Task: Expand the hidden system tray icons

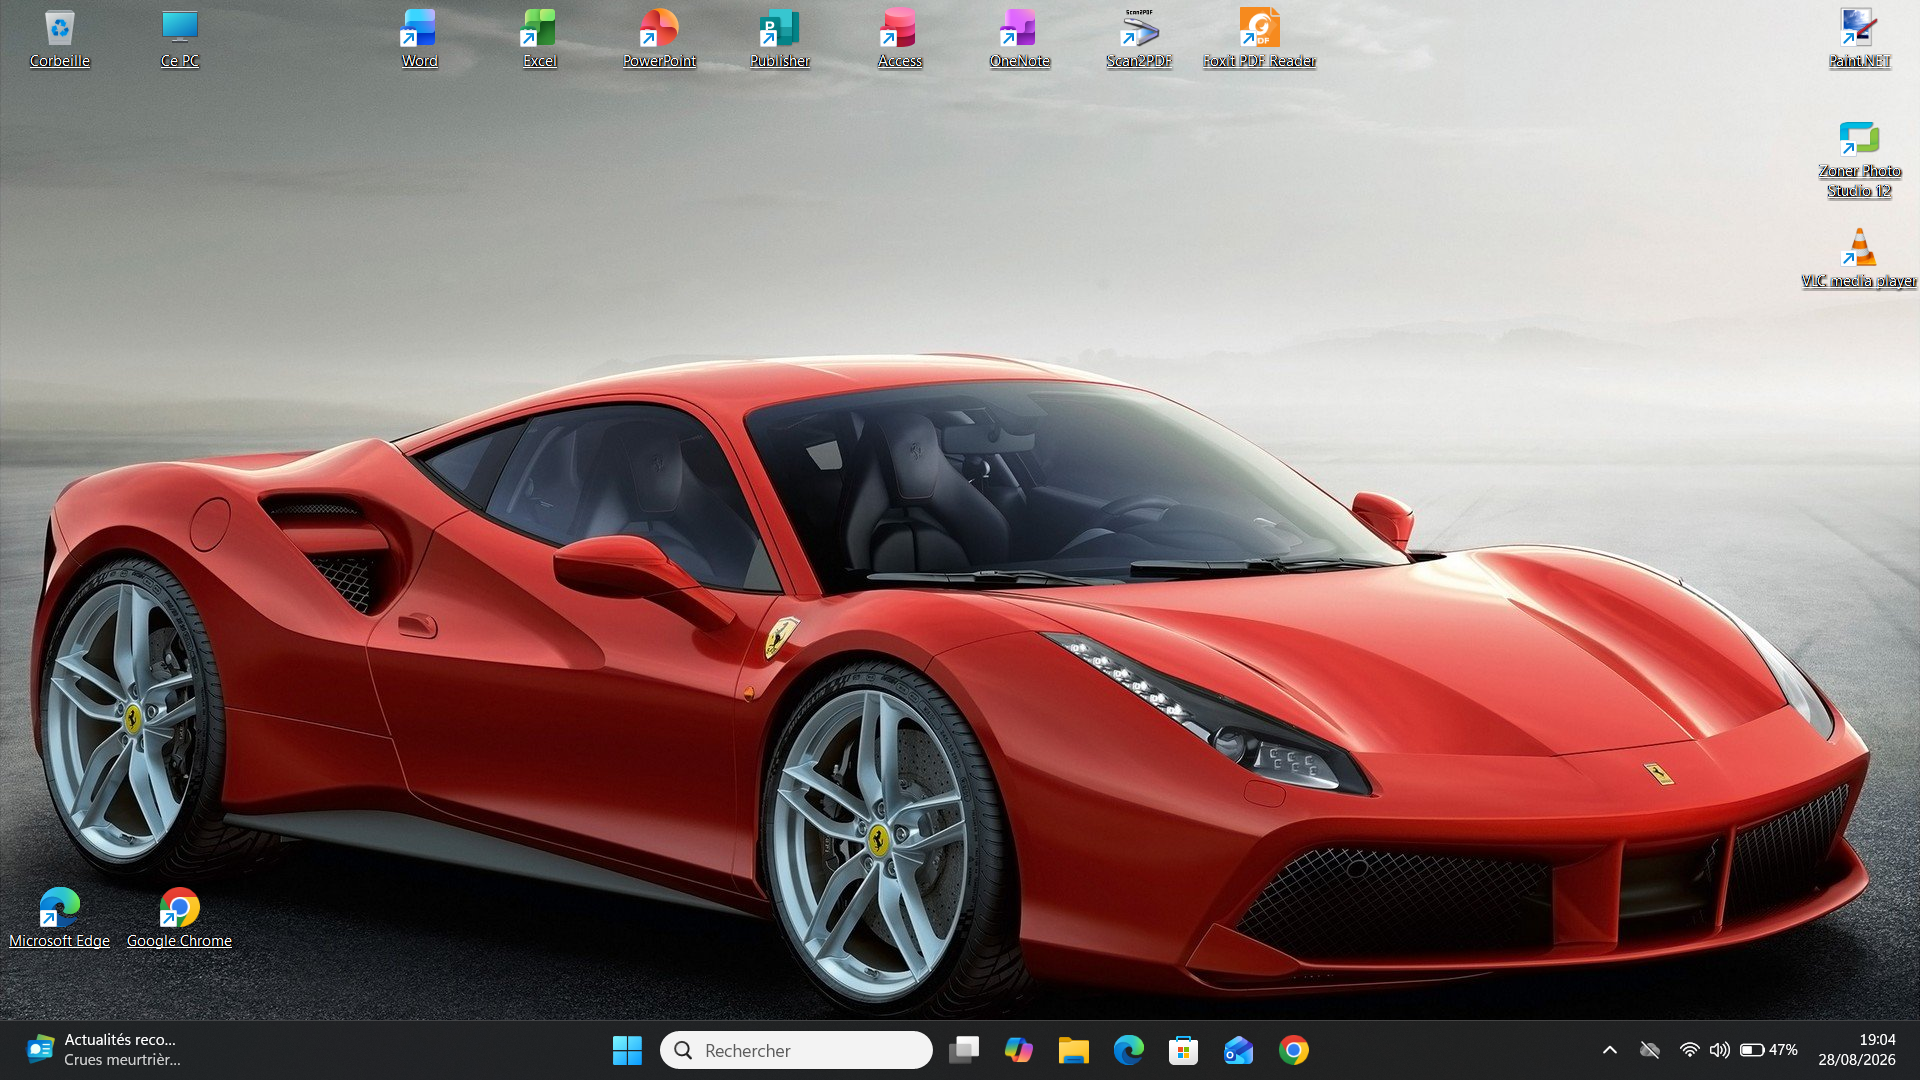Action: [x=1610, y=1050]
